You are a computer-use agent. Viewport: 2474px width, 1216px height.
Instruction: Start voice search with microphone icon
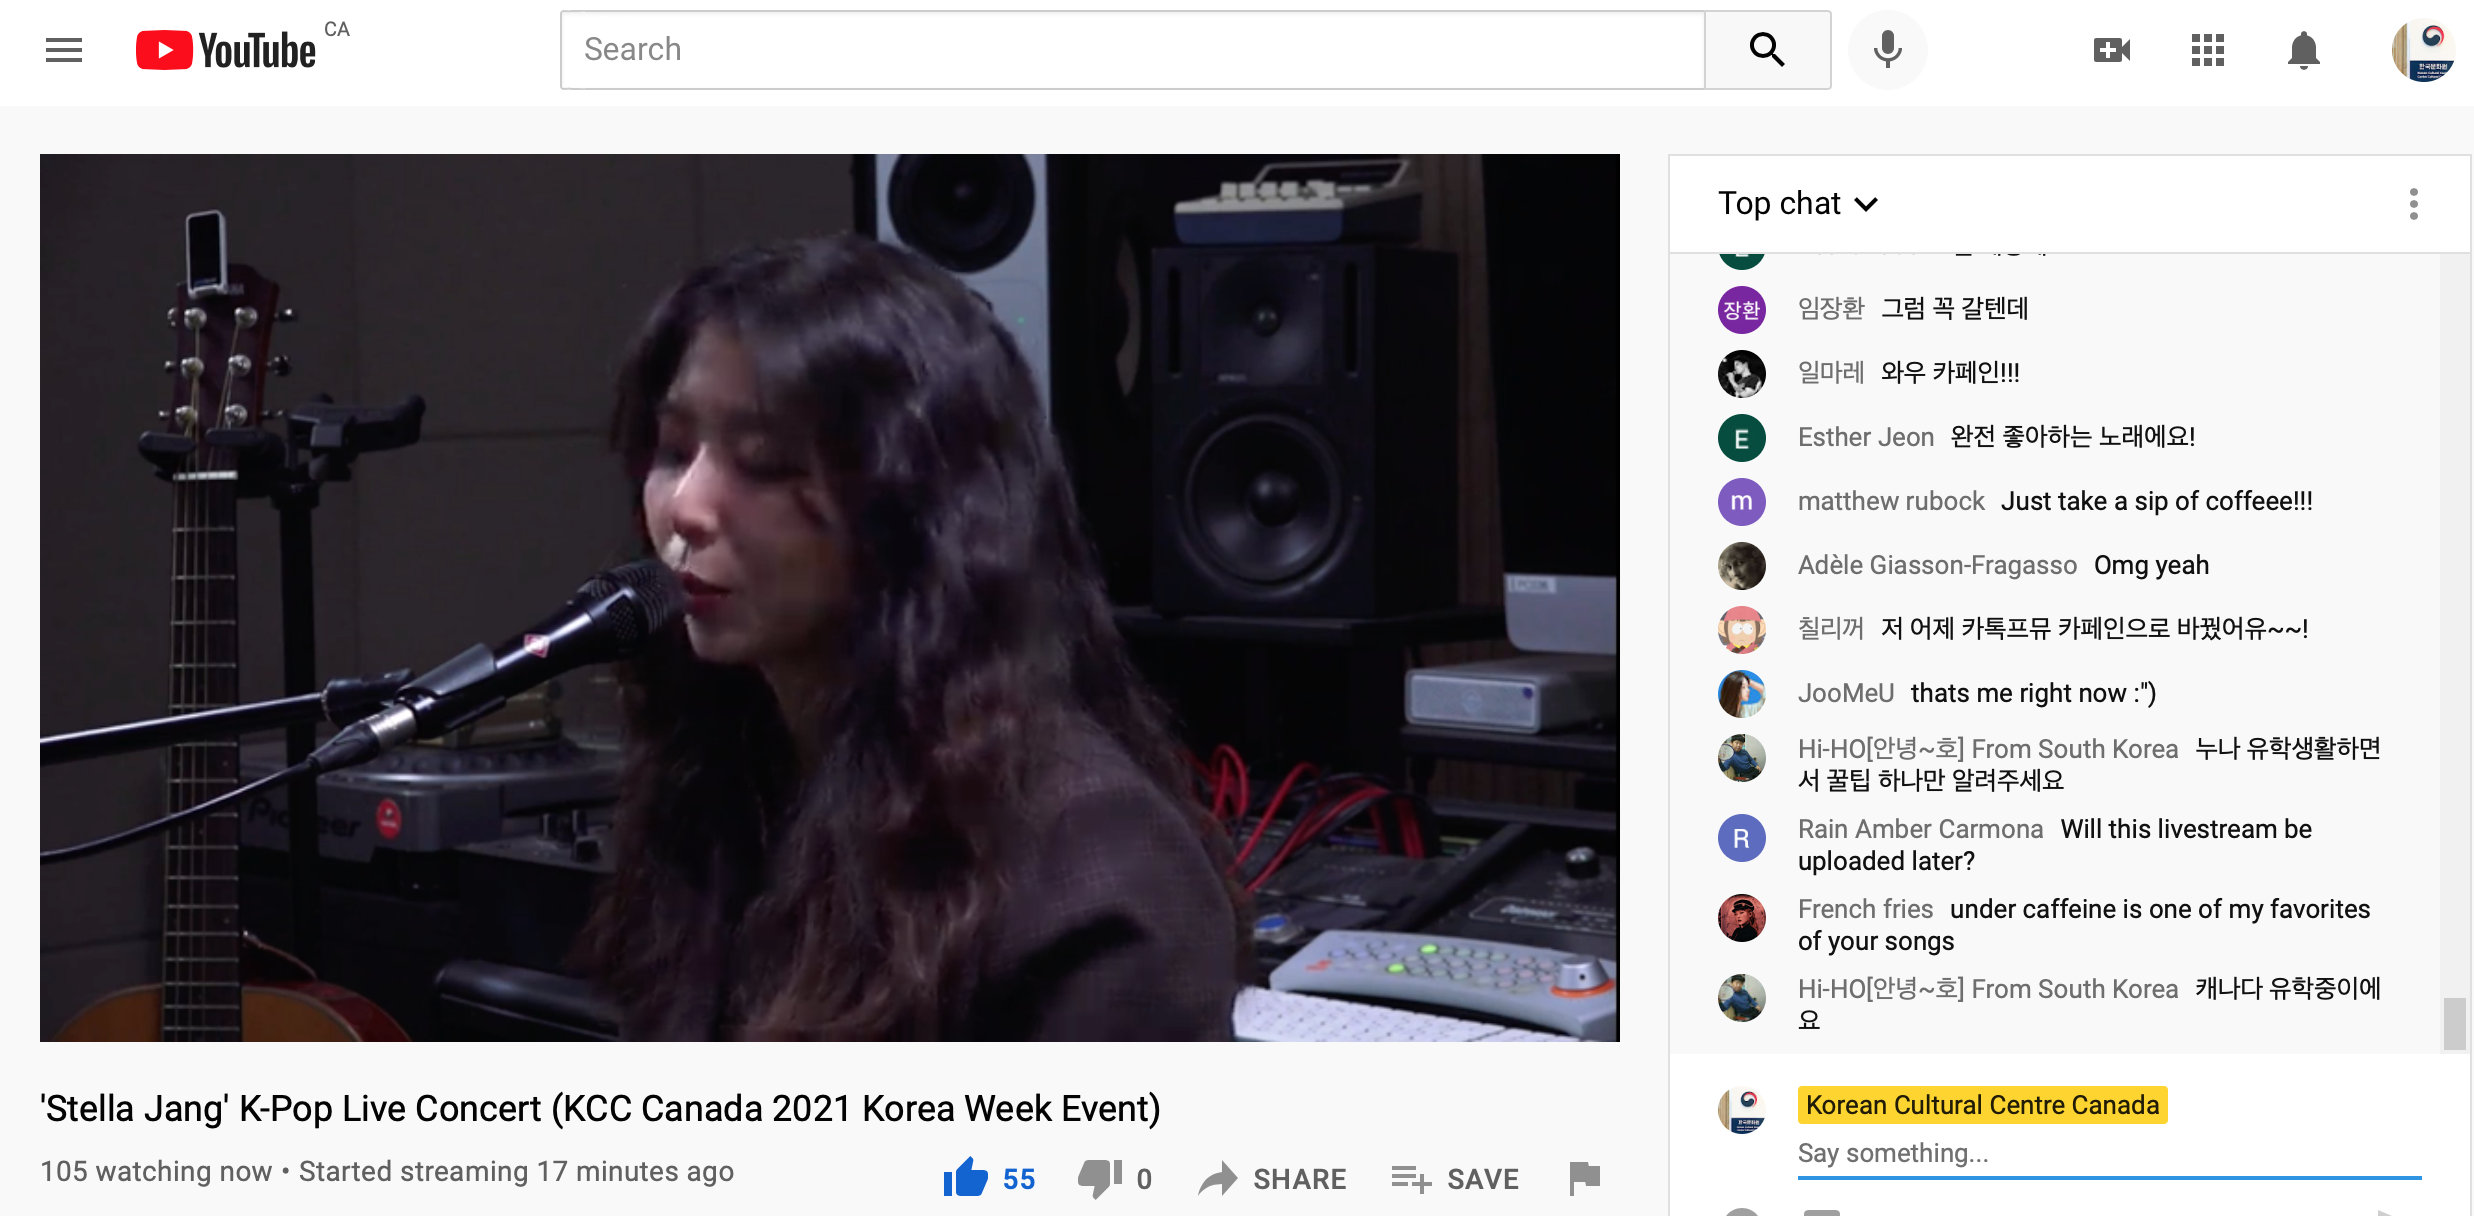[x=1887, y=50]
